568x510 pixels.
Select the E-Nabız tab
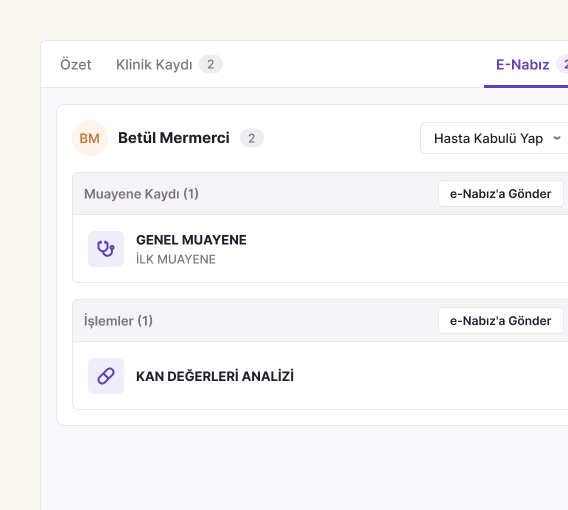point(522,64)
